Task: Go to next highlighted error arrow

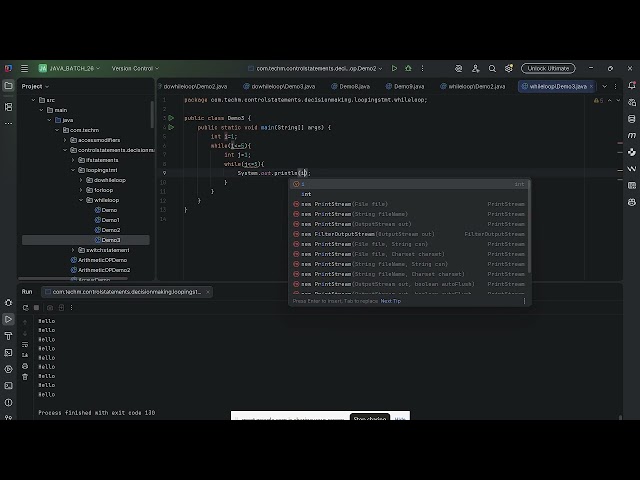Action: point(618,100)
